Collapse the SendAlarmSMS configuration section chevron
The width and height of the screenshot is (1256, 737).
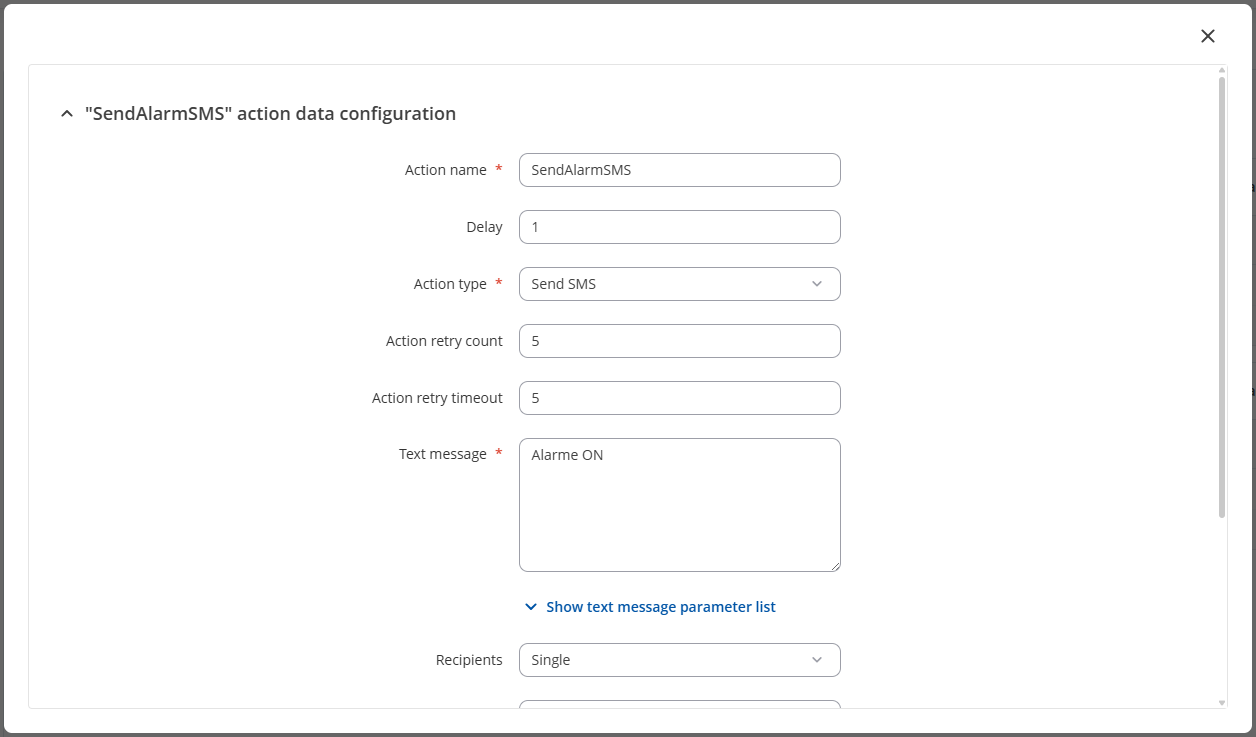coord(67,114)
